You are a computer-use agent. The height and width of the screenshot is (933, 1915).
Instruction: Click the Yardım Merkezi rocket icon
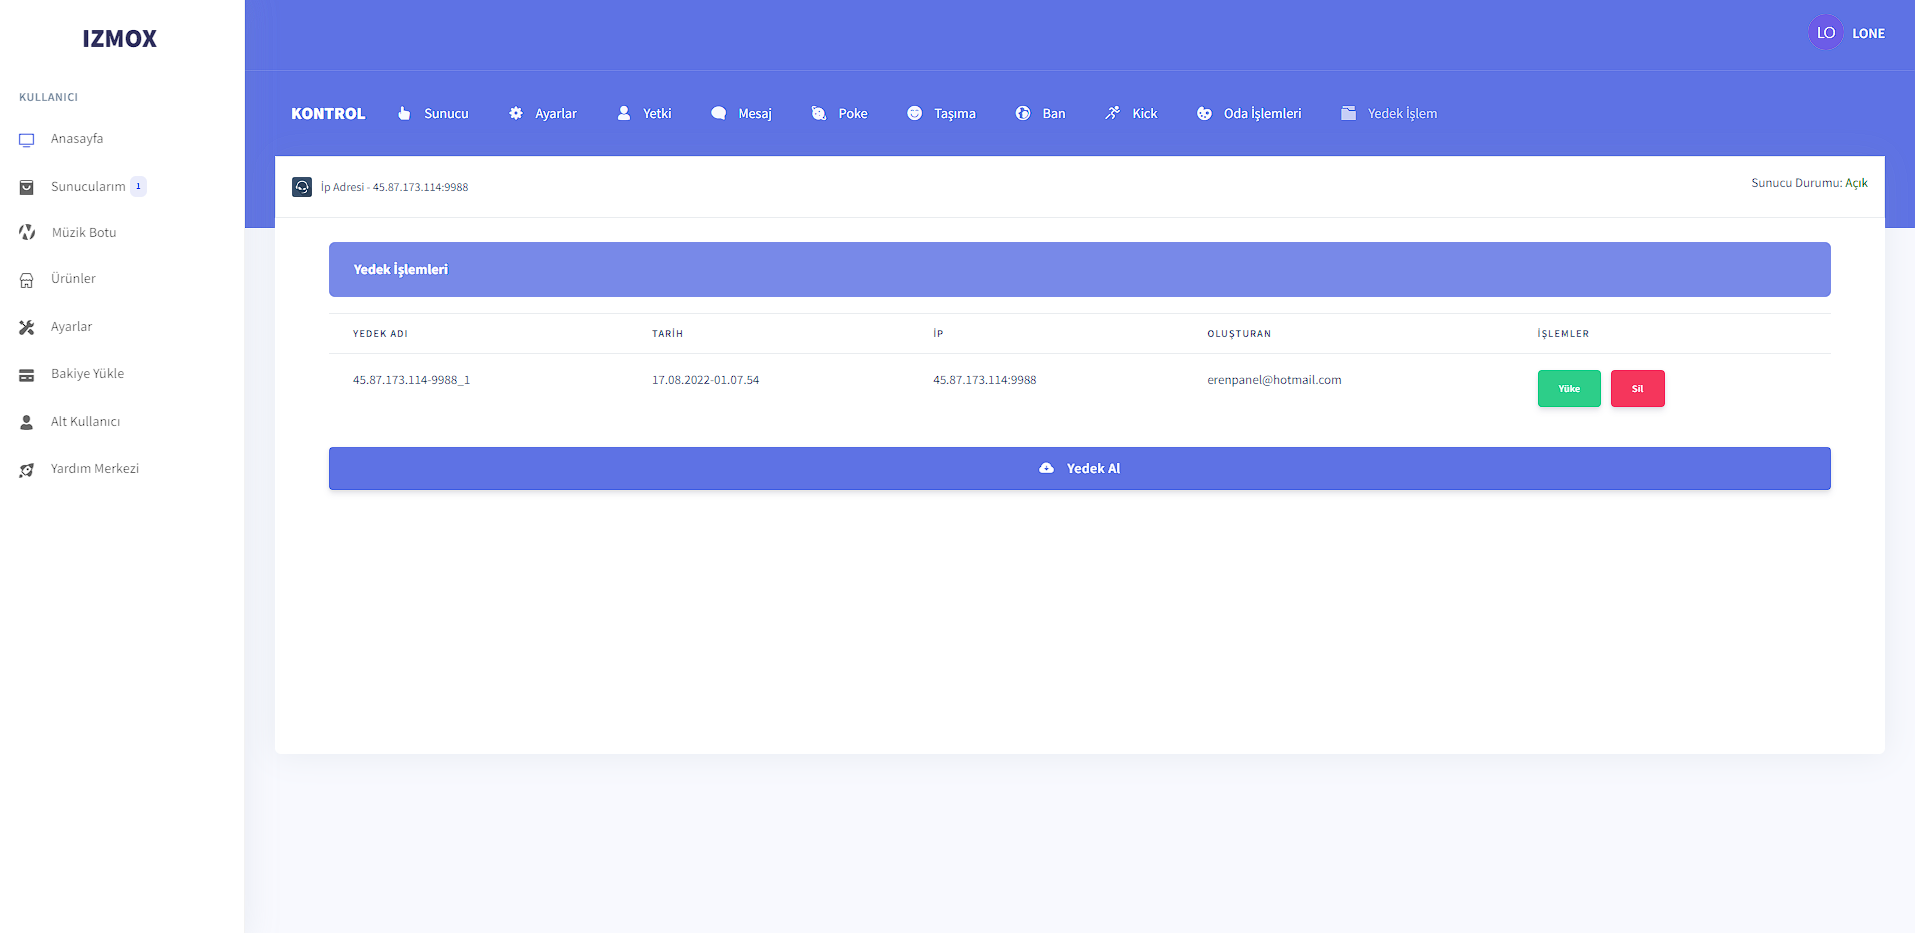coord(27,470)
